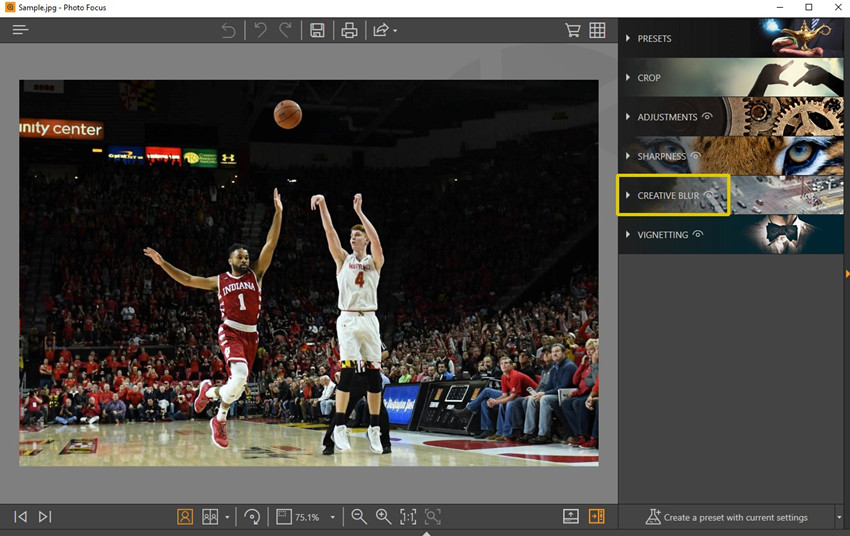
Task: Click the fit-to-window icon beside 75.1%
Action: (284, 516)
